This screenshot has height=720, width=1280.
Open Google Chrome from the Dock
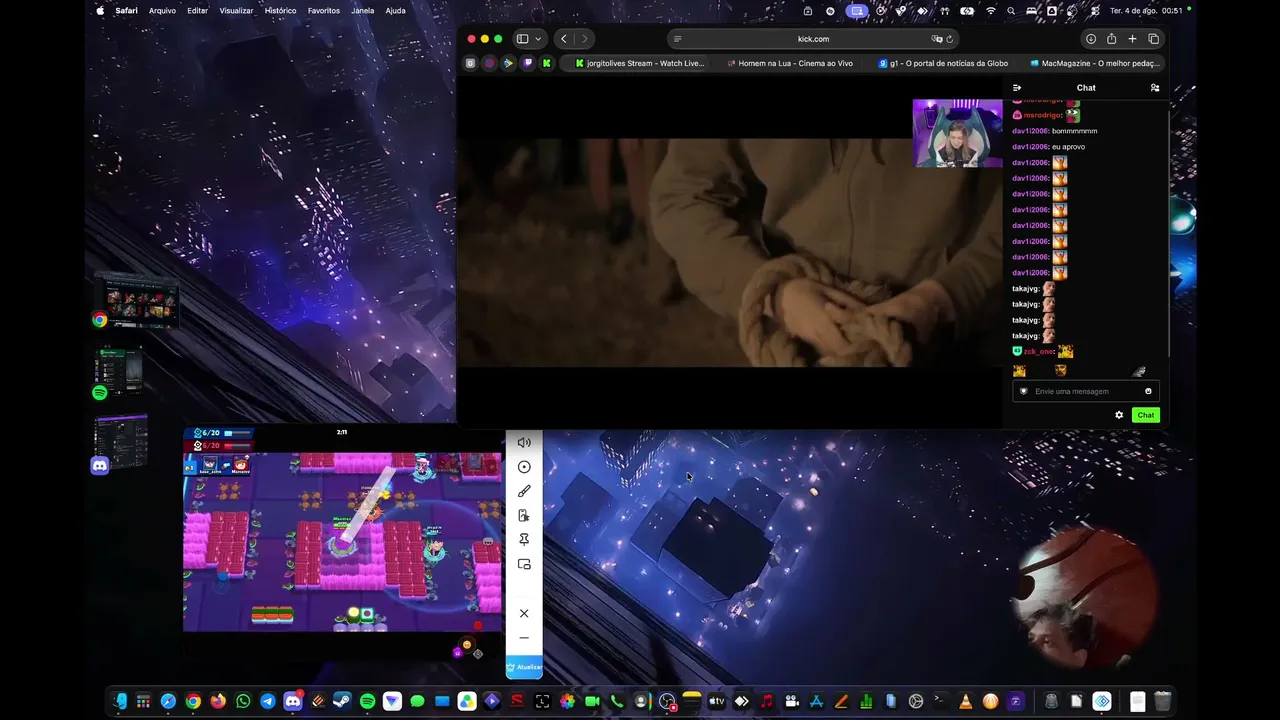pyautogui.click(x=193, y=701)
